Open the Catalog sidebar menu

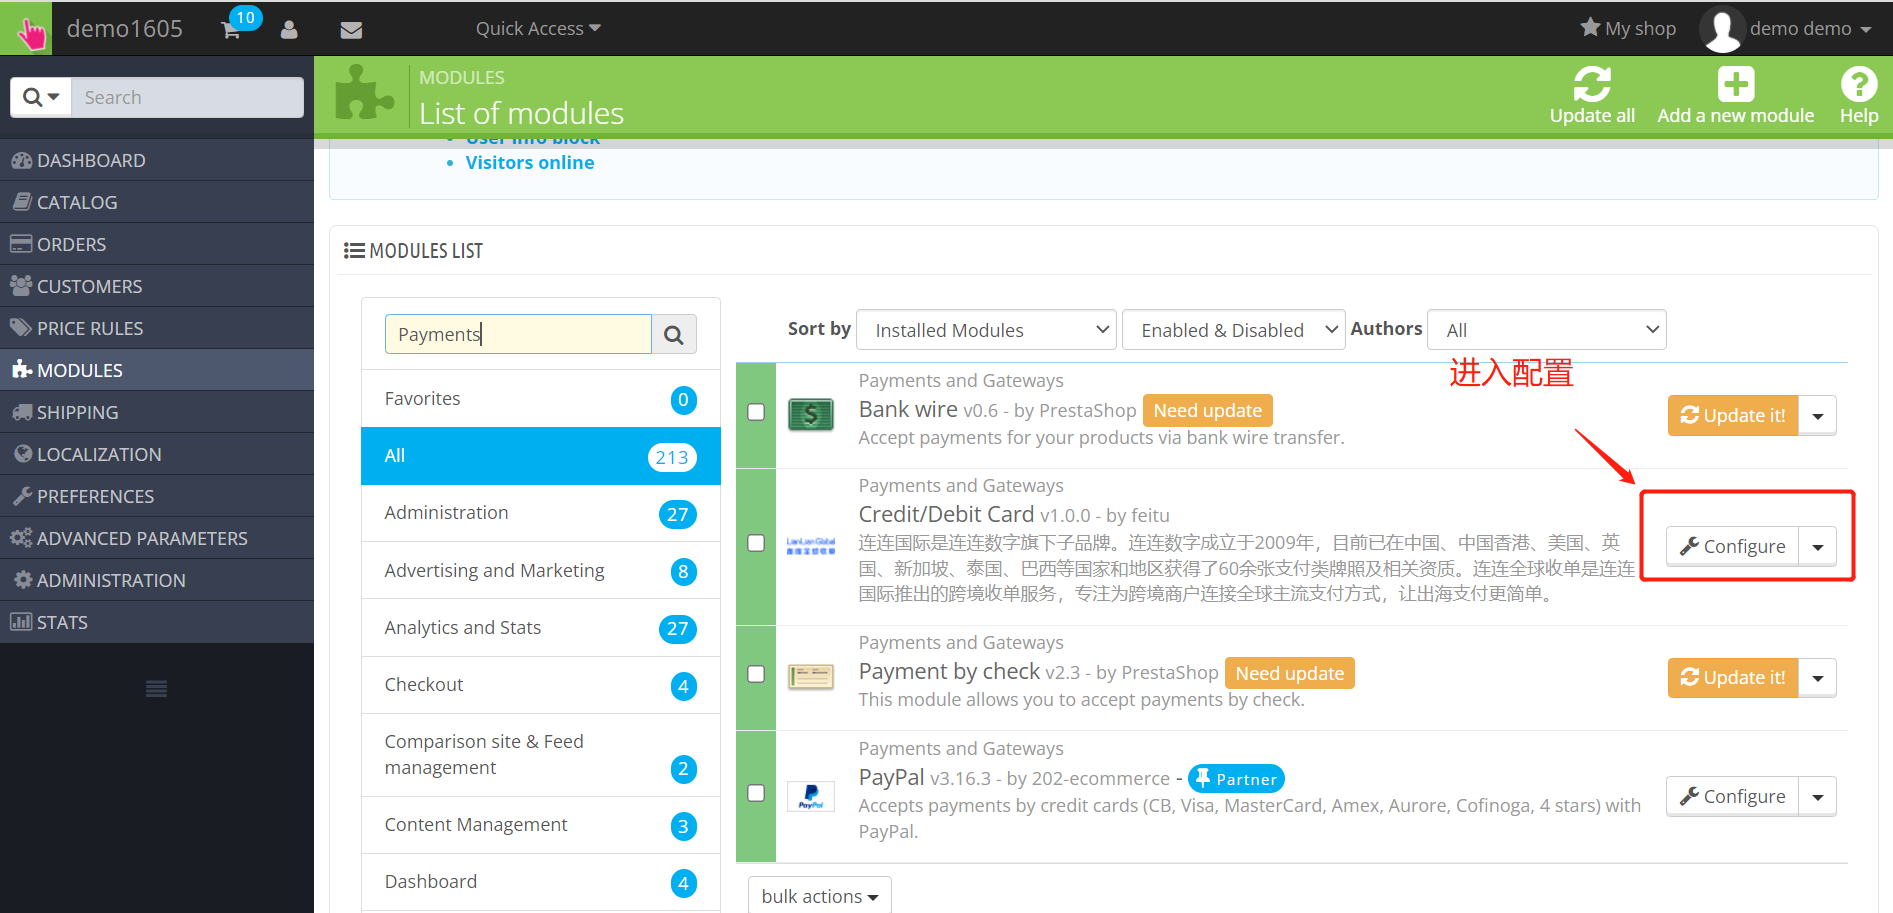(157, 202)
